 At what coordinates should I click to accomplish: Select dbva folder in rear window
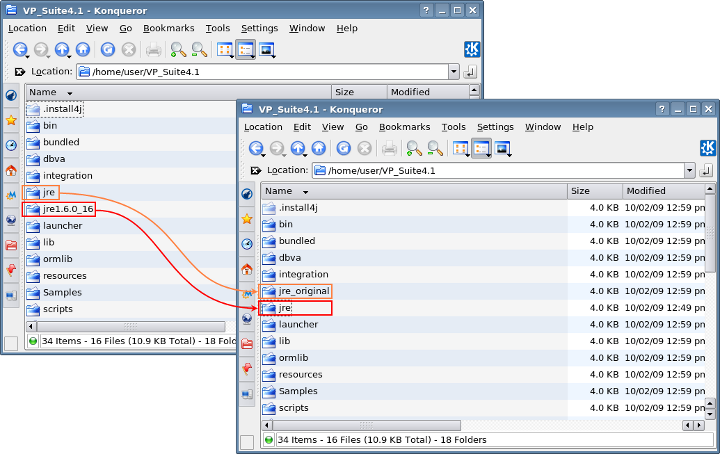[x=46, y=159]
